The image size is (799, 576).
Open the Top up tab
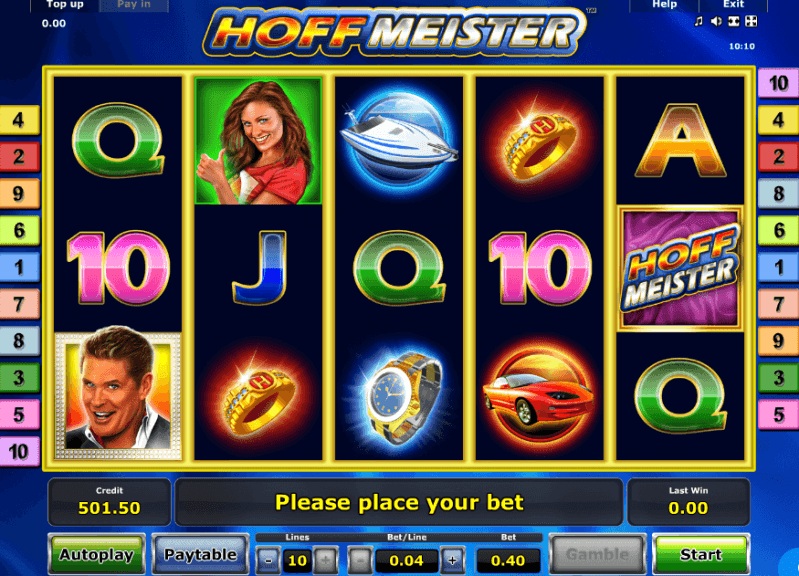pos(65,5)
